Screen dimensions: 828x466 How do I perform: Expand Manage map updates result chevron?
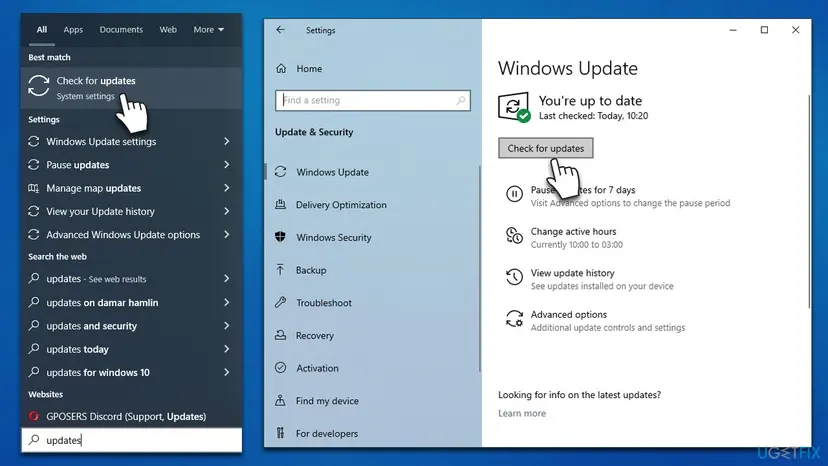[x=227, y=188]
